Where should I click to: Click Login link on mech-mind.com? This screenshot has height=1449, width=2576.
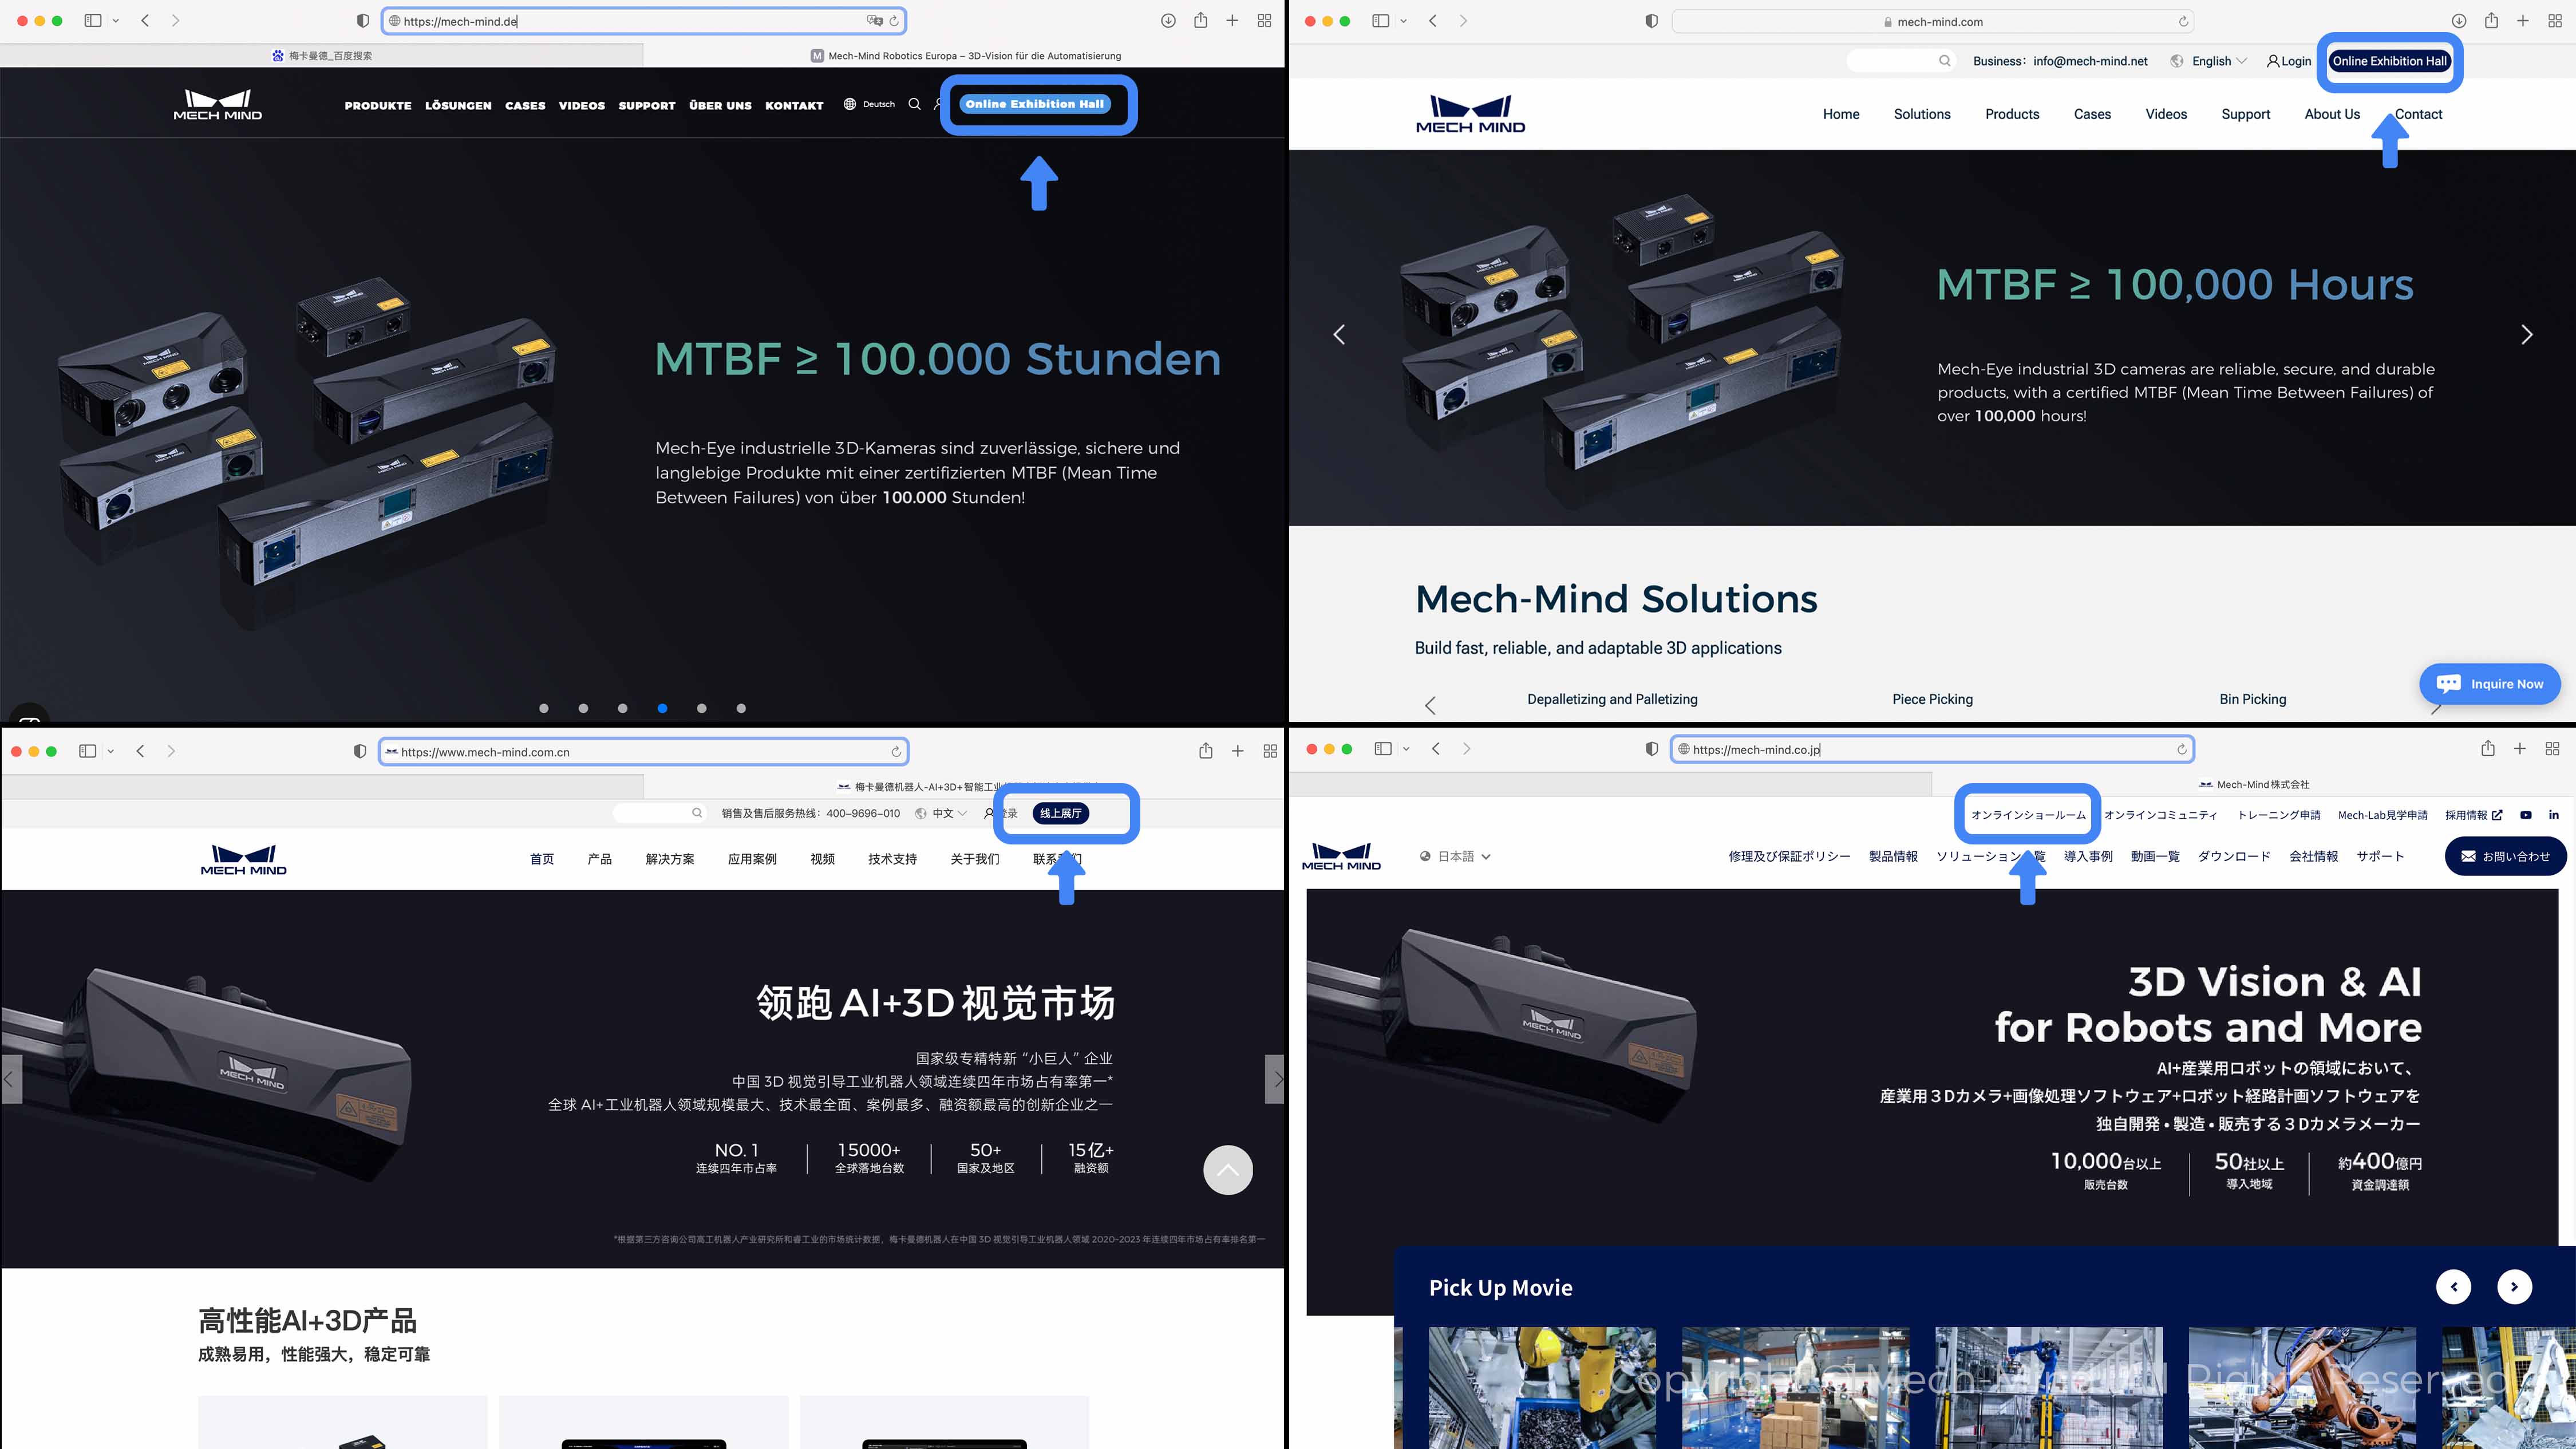click(2289, 61)
